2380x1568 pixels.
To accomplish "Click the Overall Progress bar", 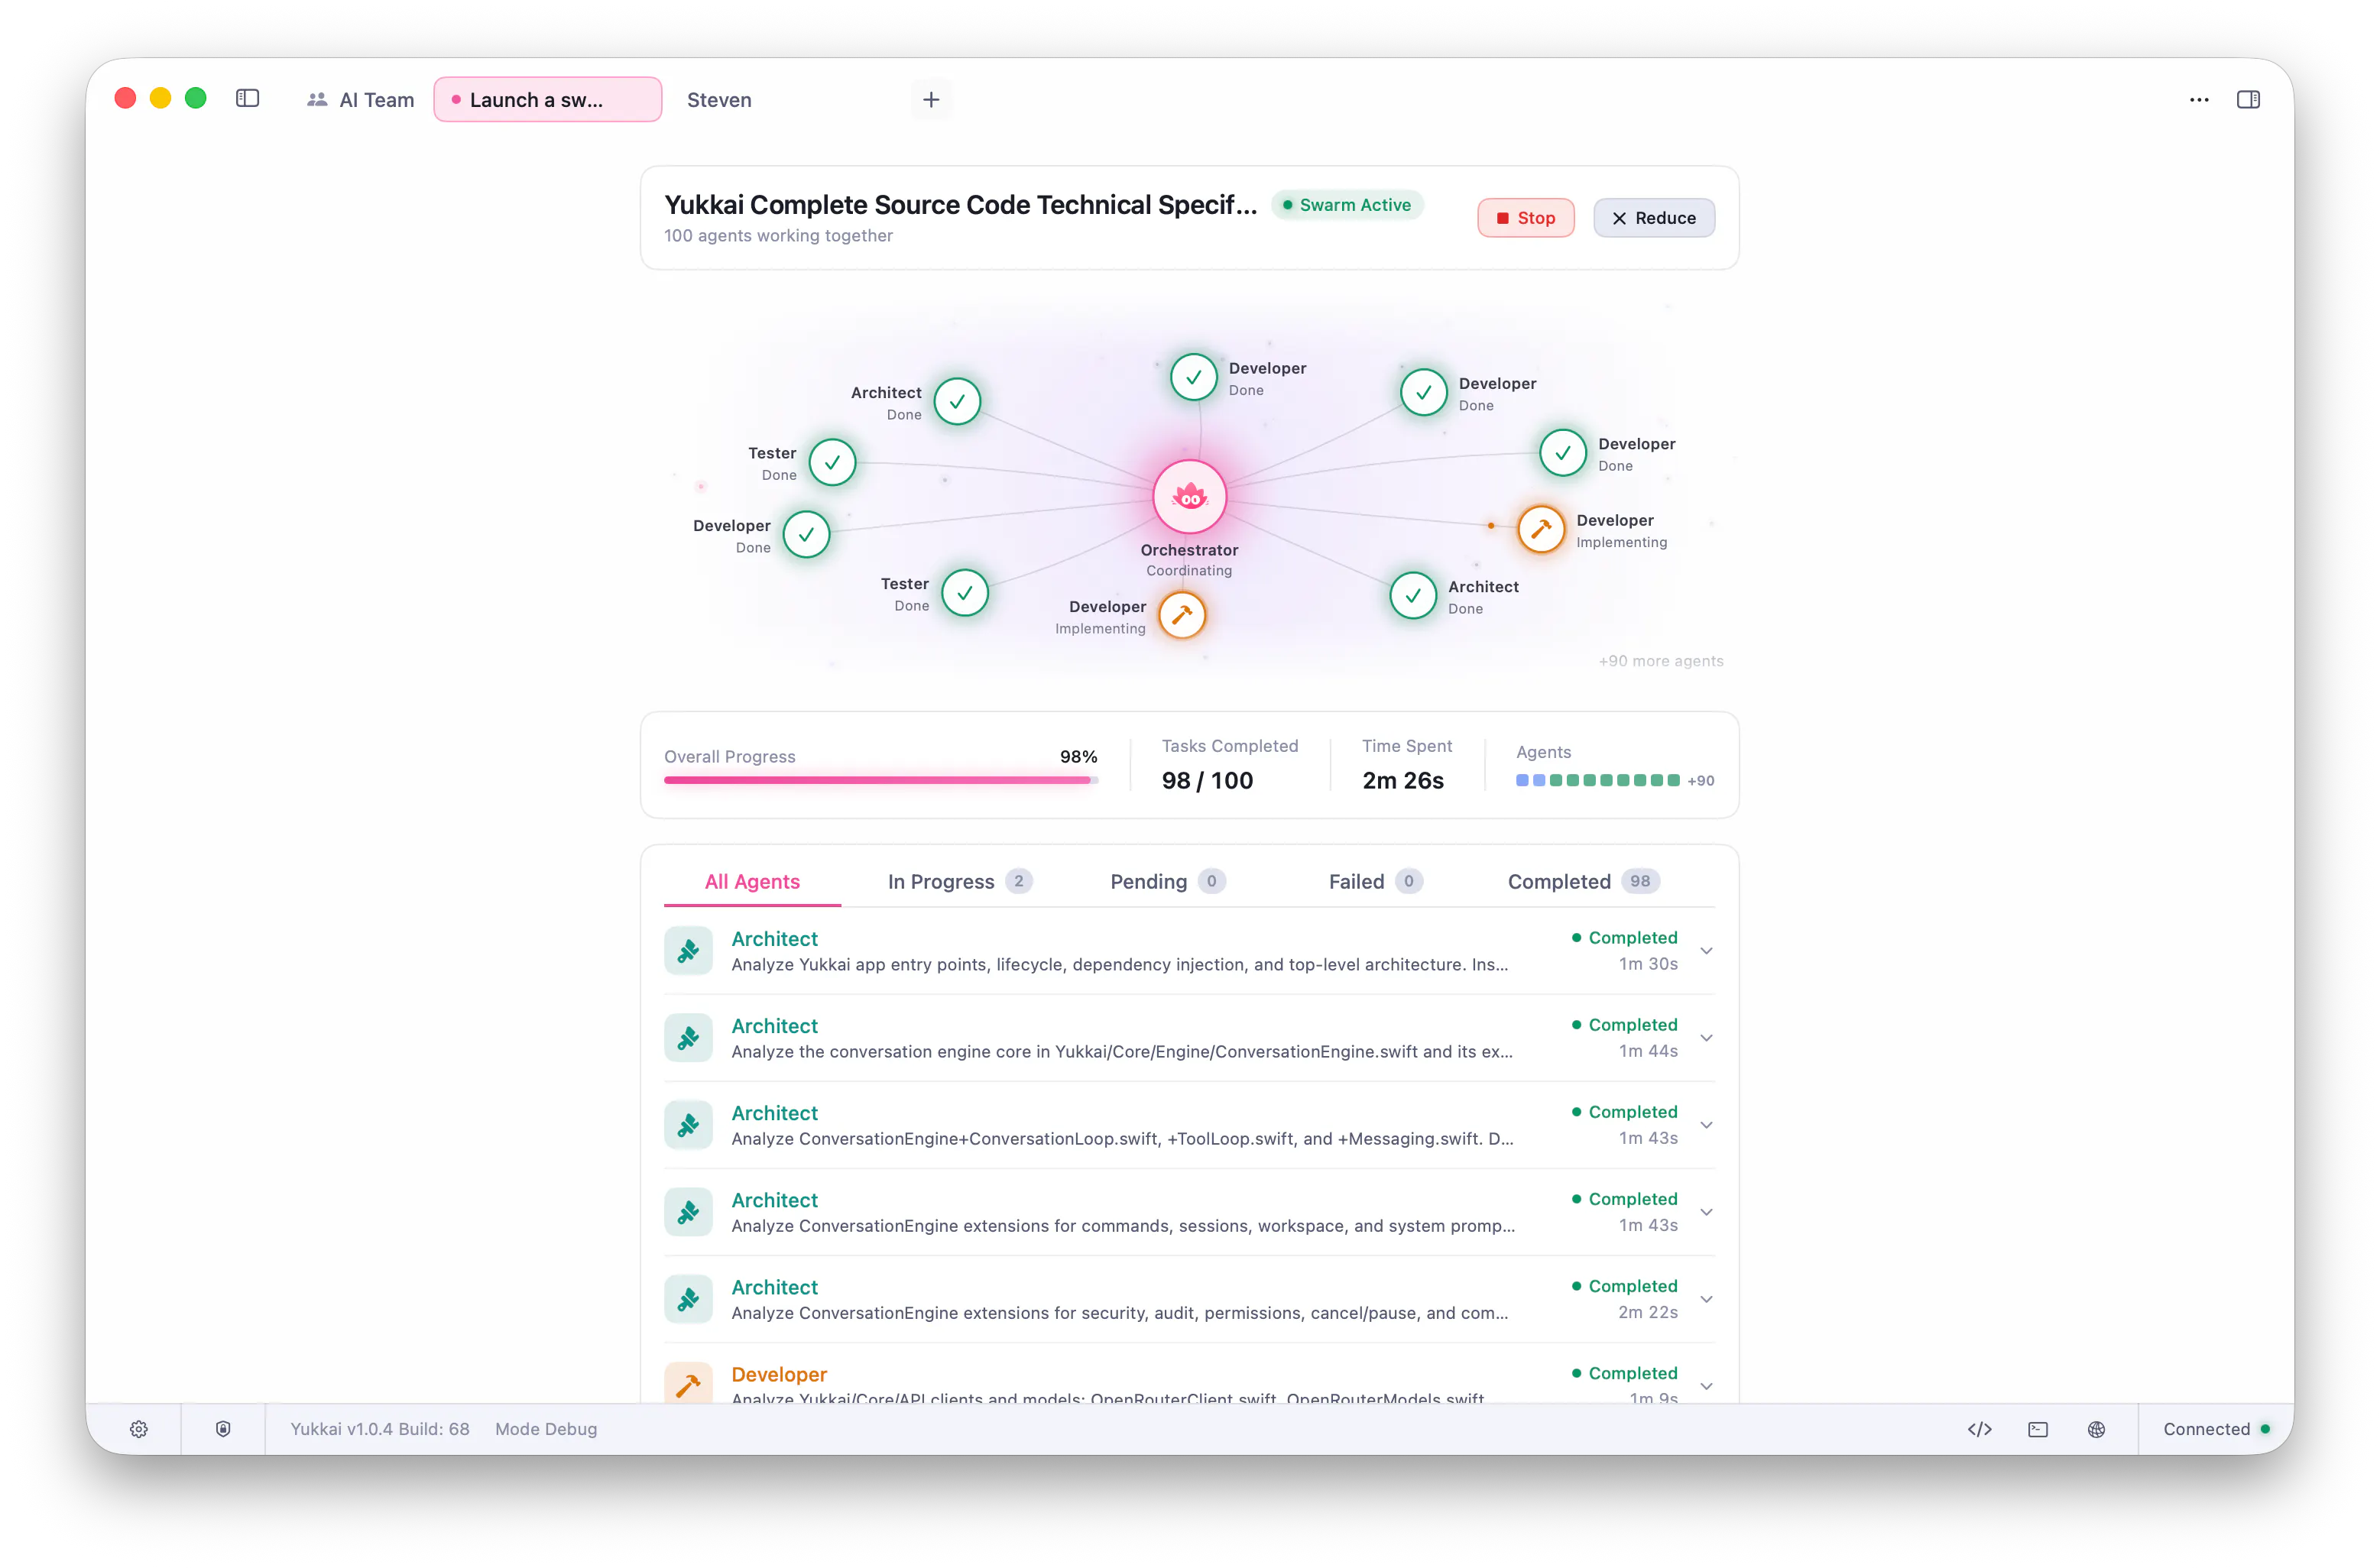I will (x=880, y=780).
